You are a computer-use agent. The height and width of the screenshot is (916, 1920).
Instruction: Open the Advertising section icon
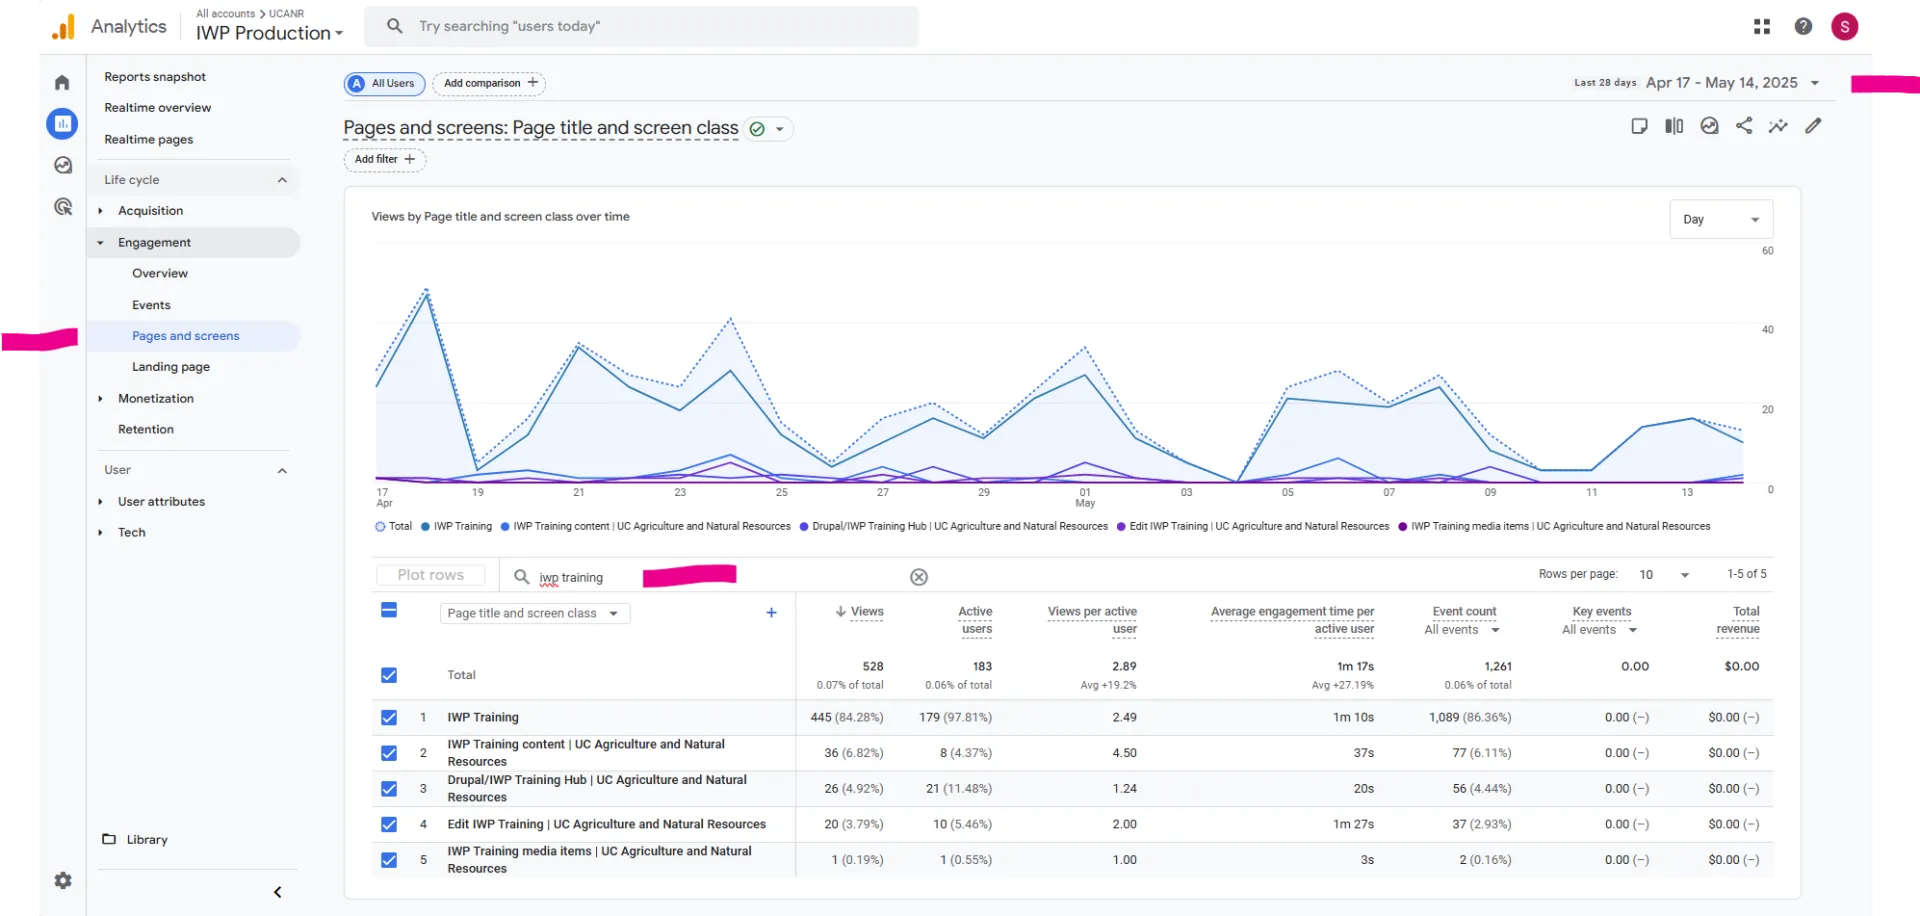[62, 206]
